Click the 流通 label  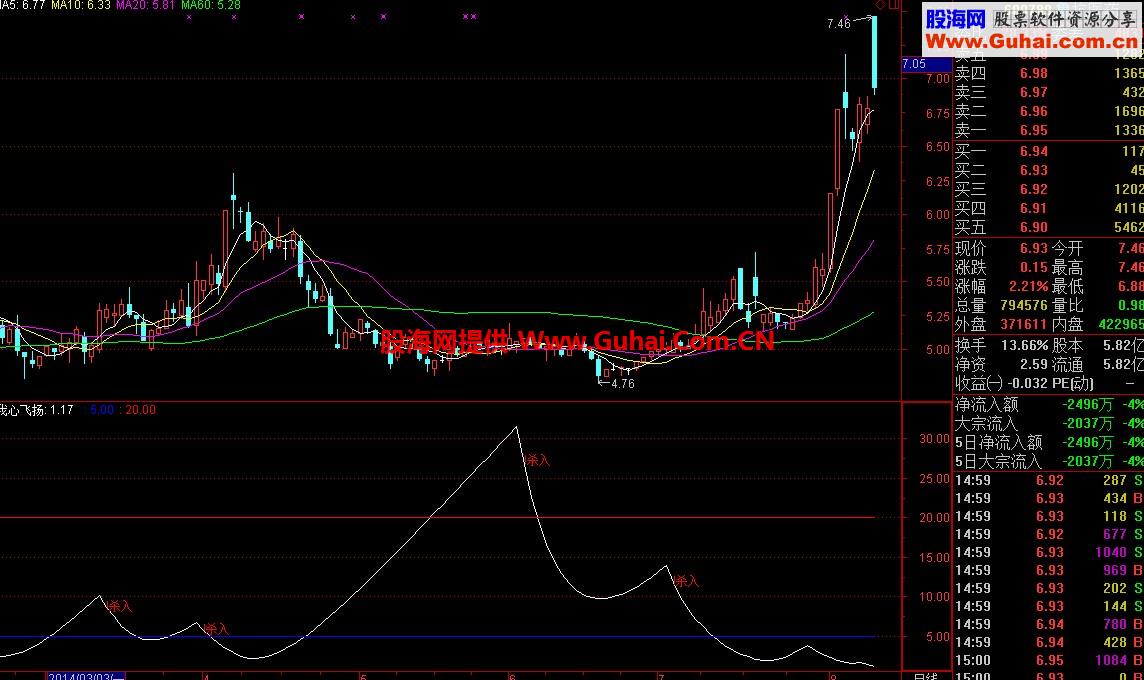pos(1067,364)
